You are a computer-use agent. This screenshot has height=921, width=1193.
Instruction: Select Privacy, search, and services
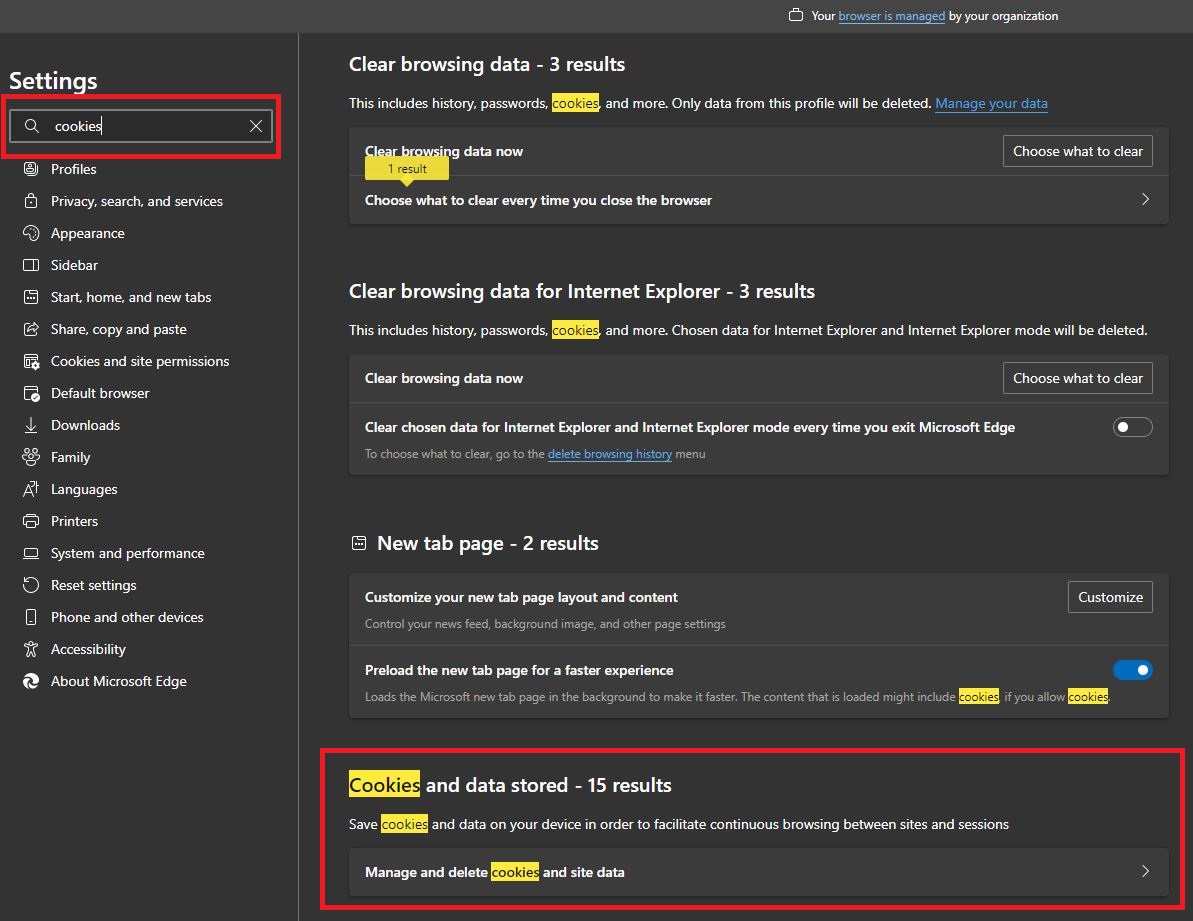tap(135, 201)
